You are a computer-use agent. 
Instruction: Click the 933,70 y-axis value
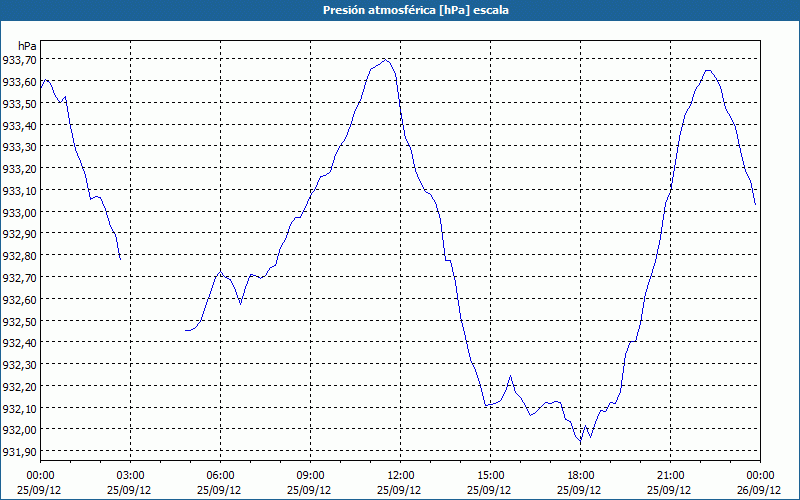tap(19, 60)
